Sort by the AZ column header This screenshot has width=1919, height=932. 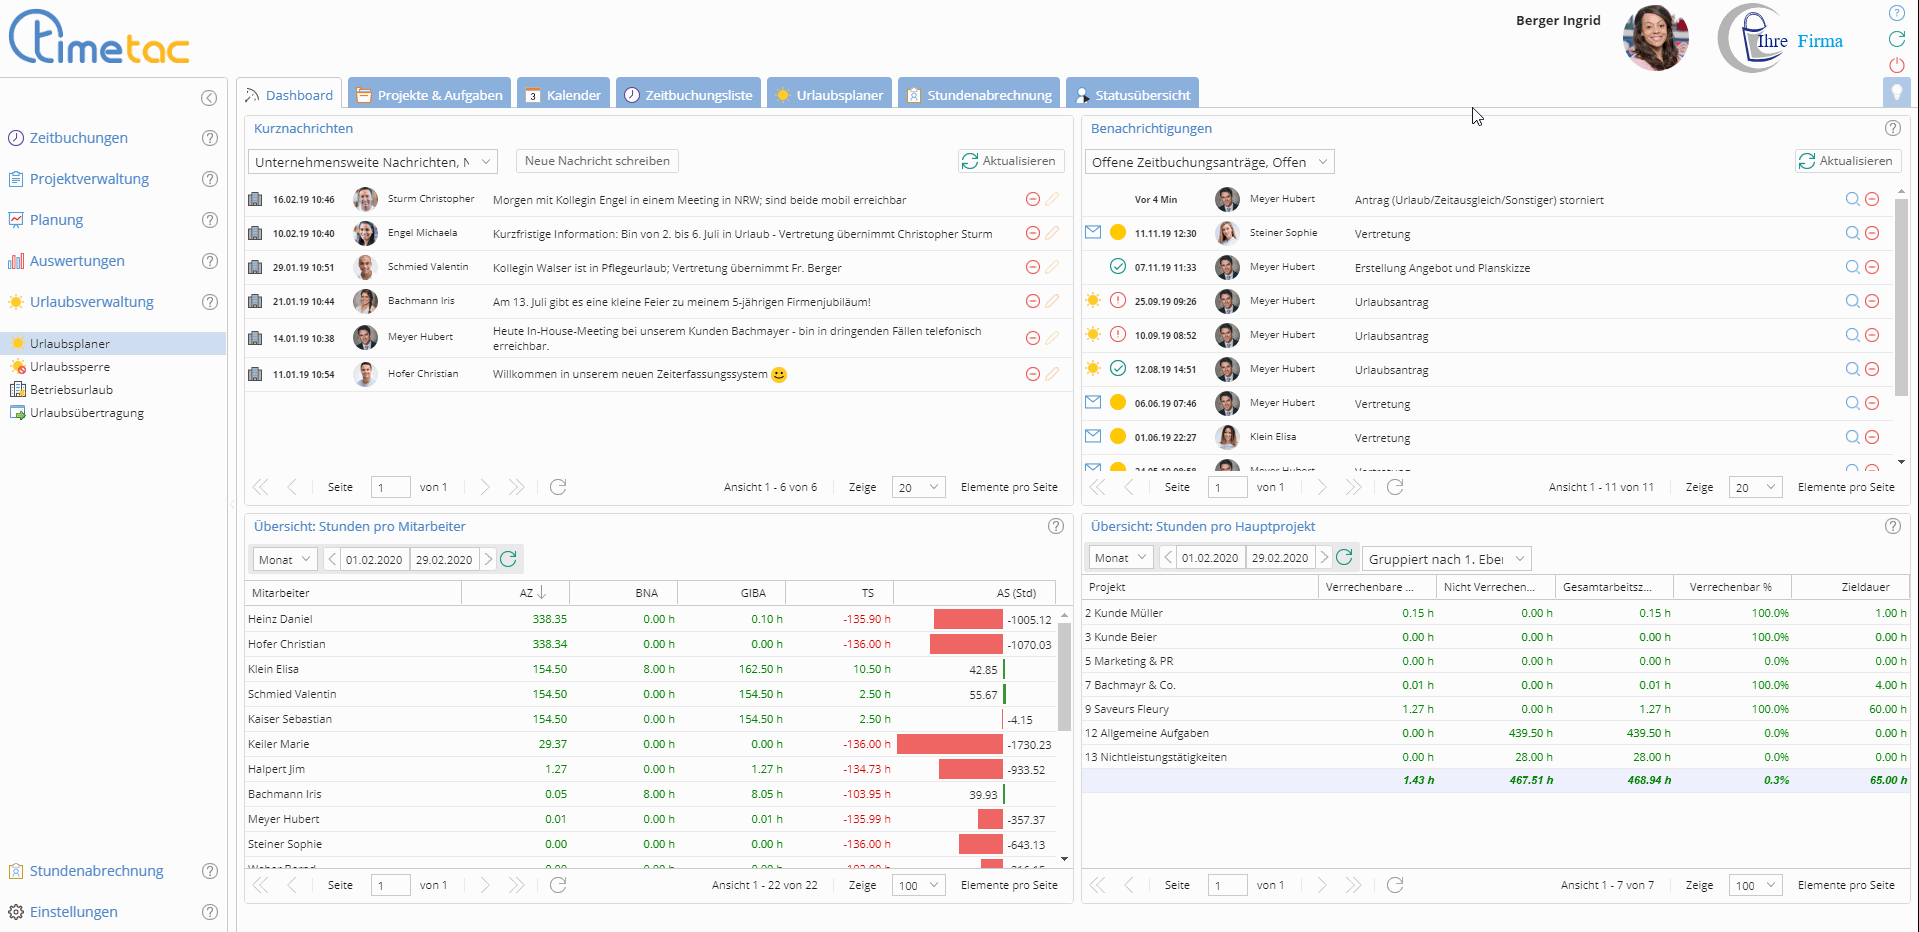527,593
